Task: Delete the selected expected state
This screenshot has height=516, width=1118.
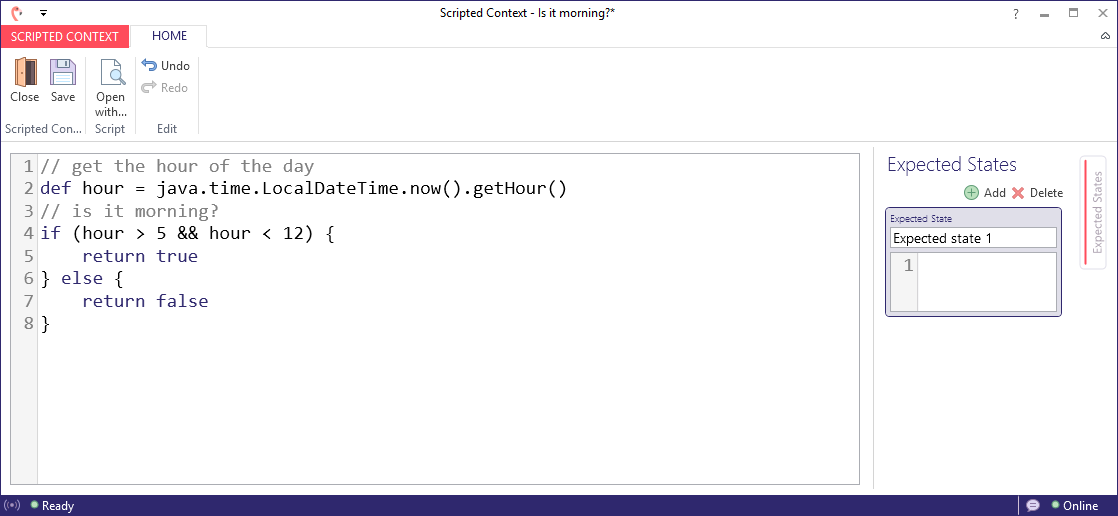Action: click(1036, 193)
